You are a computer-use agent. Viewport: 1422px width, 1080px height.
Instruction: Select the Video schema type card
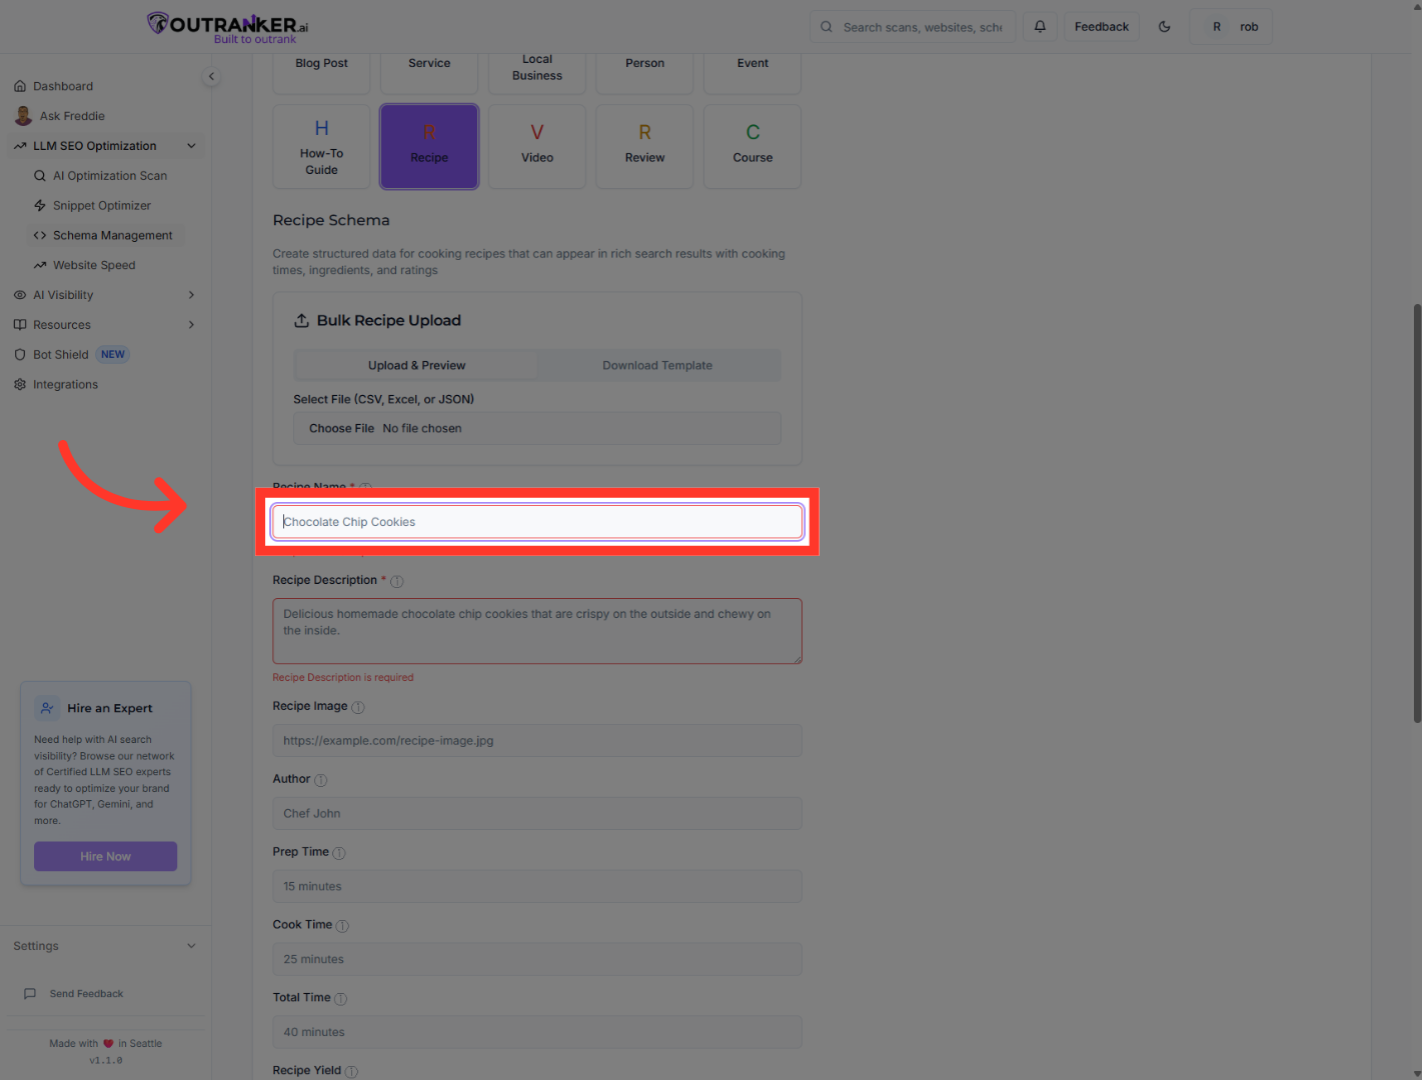(537, 146)
